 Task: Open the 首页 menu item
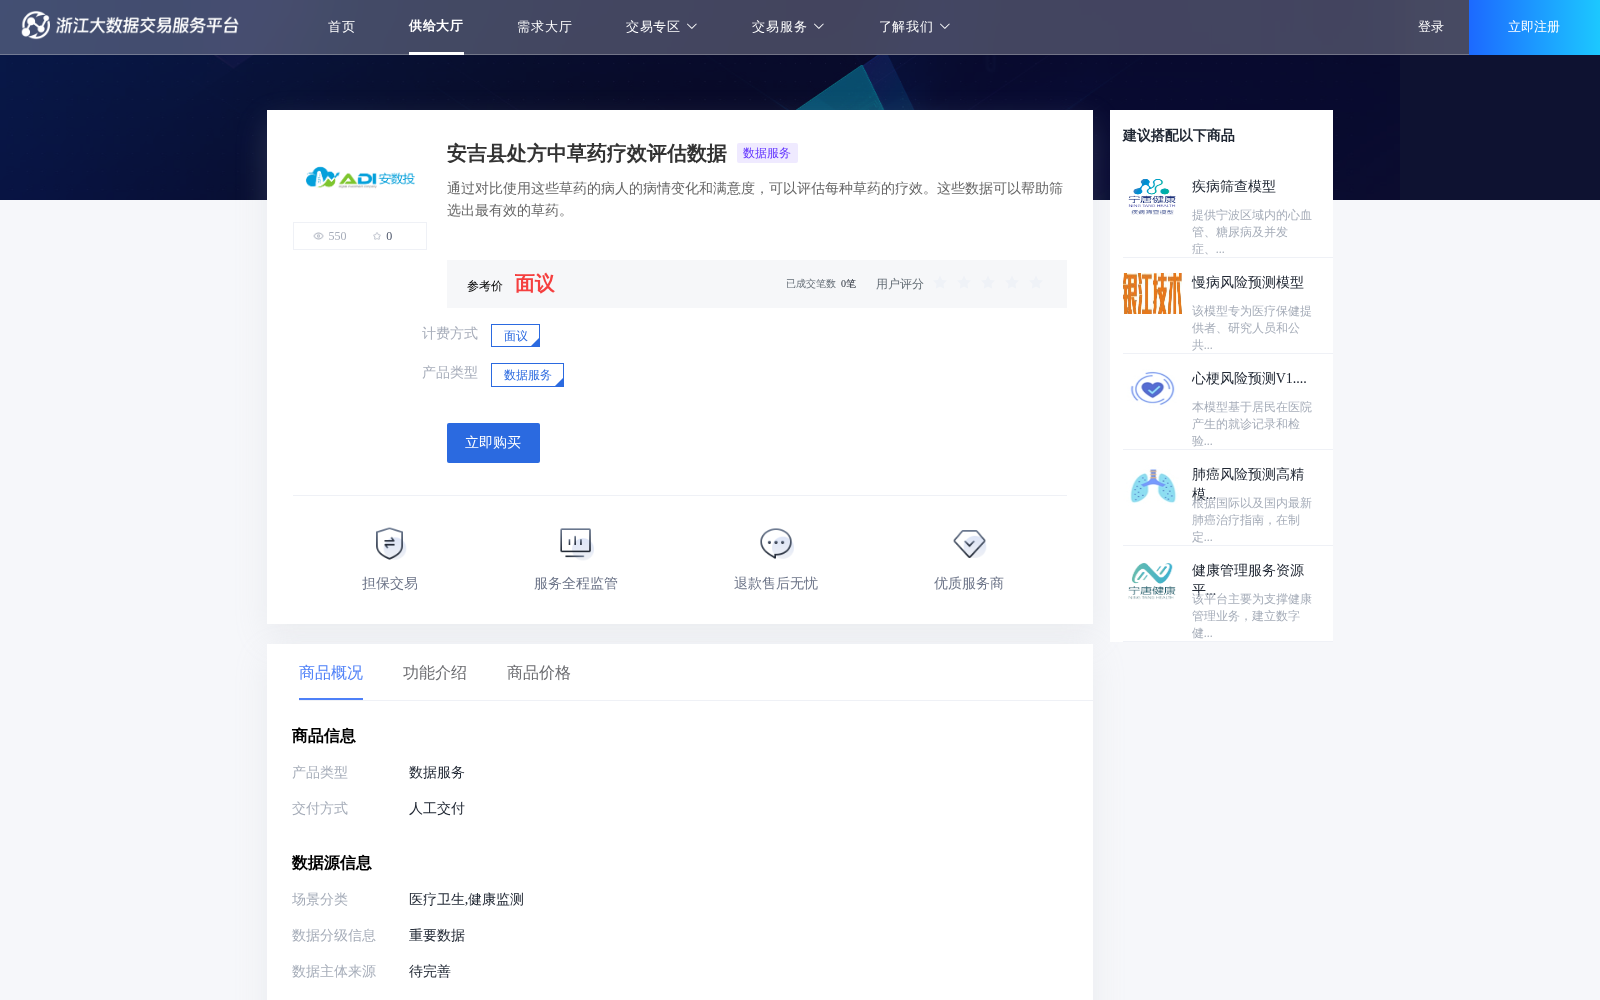341,27
